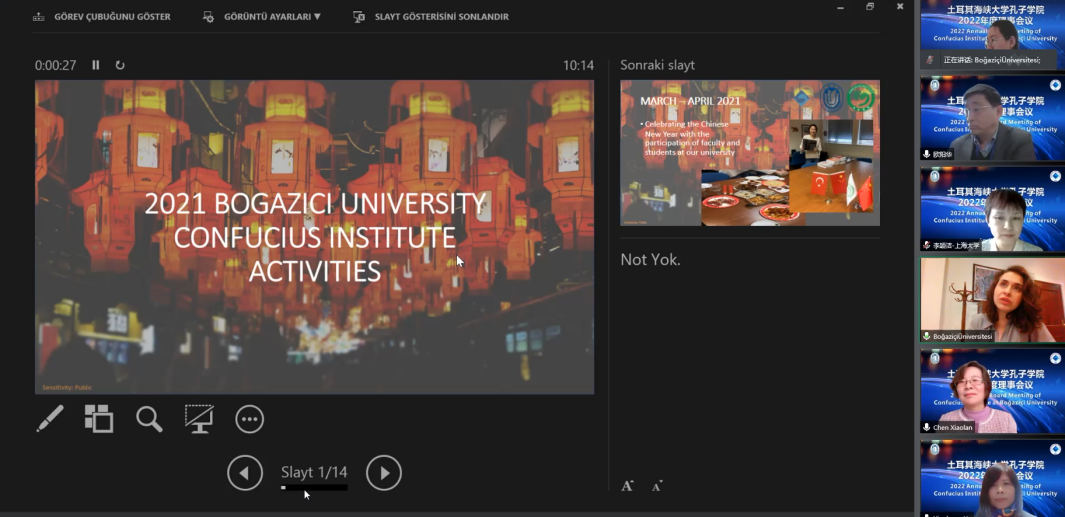Screen dimensions: 1065x517
Task: Click the Not Yok. notes area
Action: [x=650, y=260]
